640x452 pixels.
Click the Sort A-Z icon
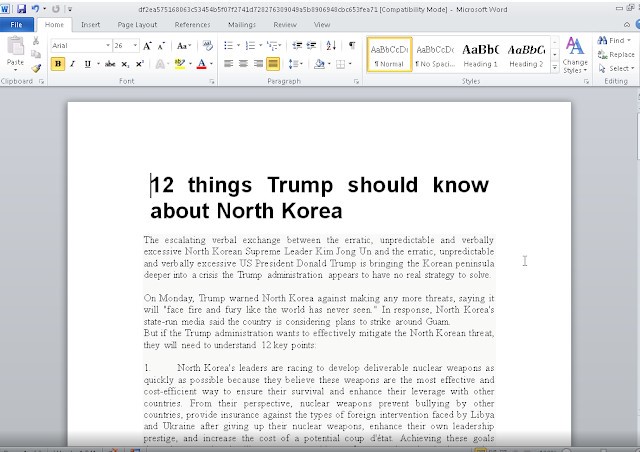pos(332,46)
